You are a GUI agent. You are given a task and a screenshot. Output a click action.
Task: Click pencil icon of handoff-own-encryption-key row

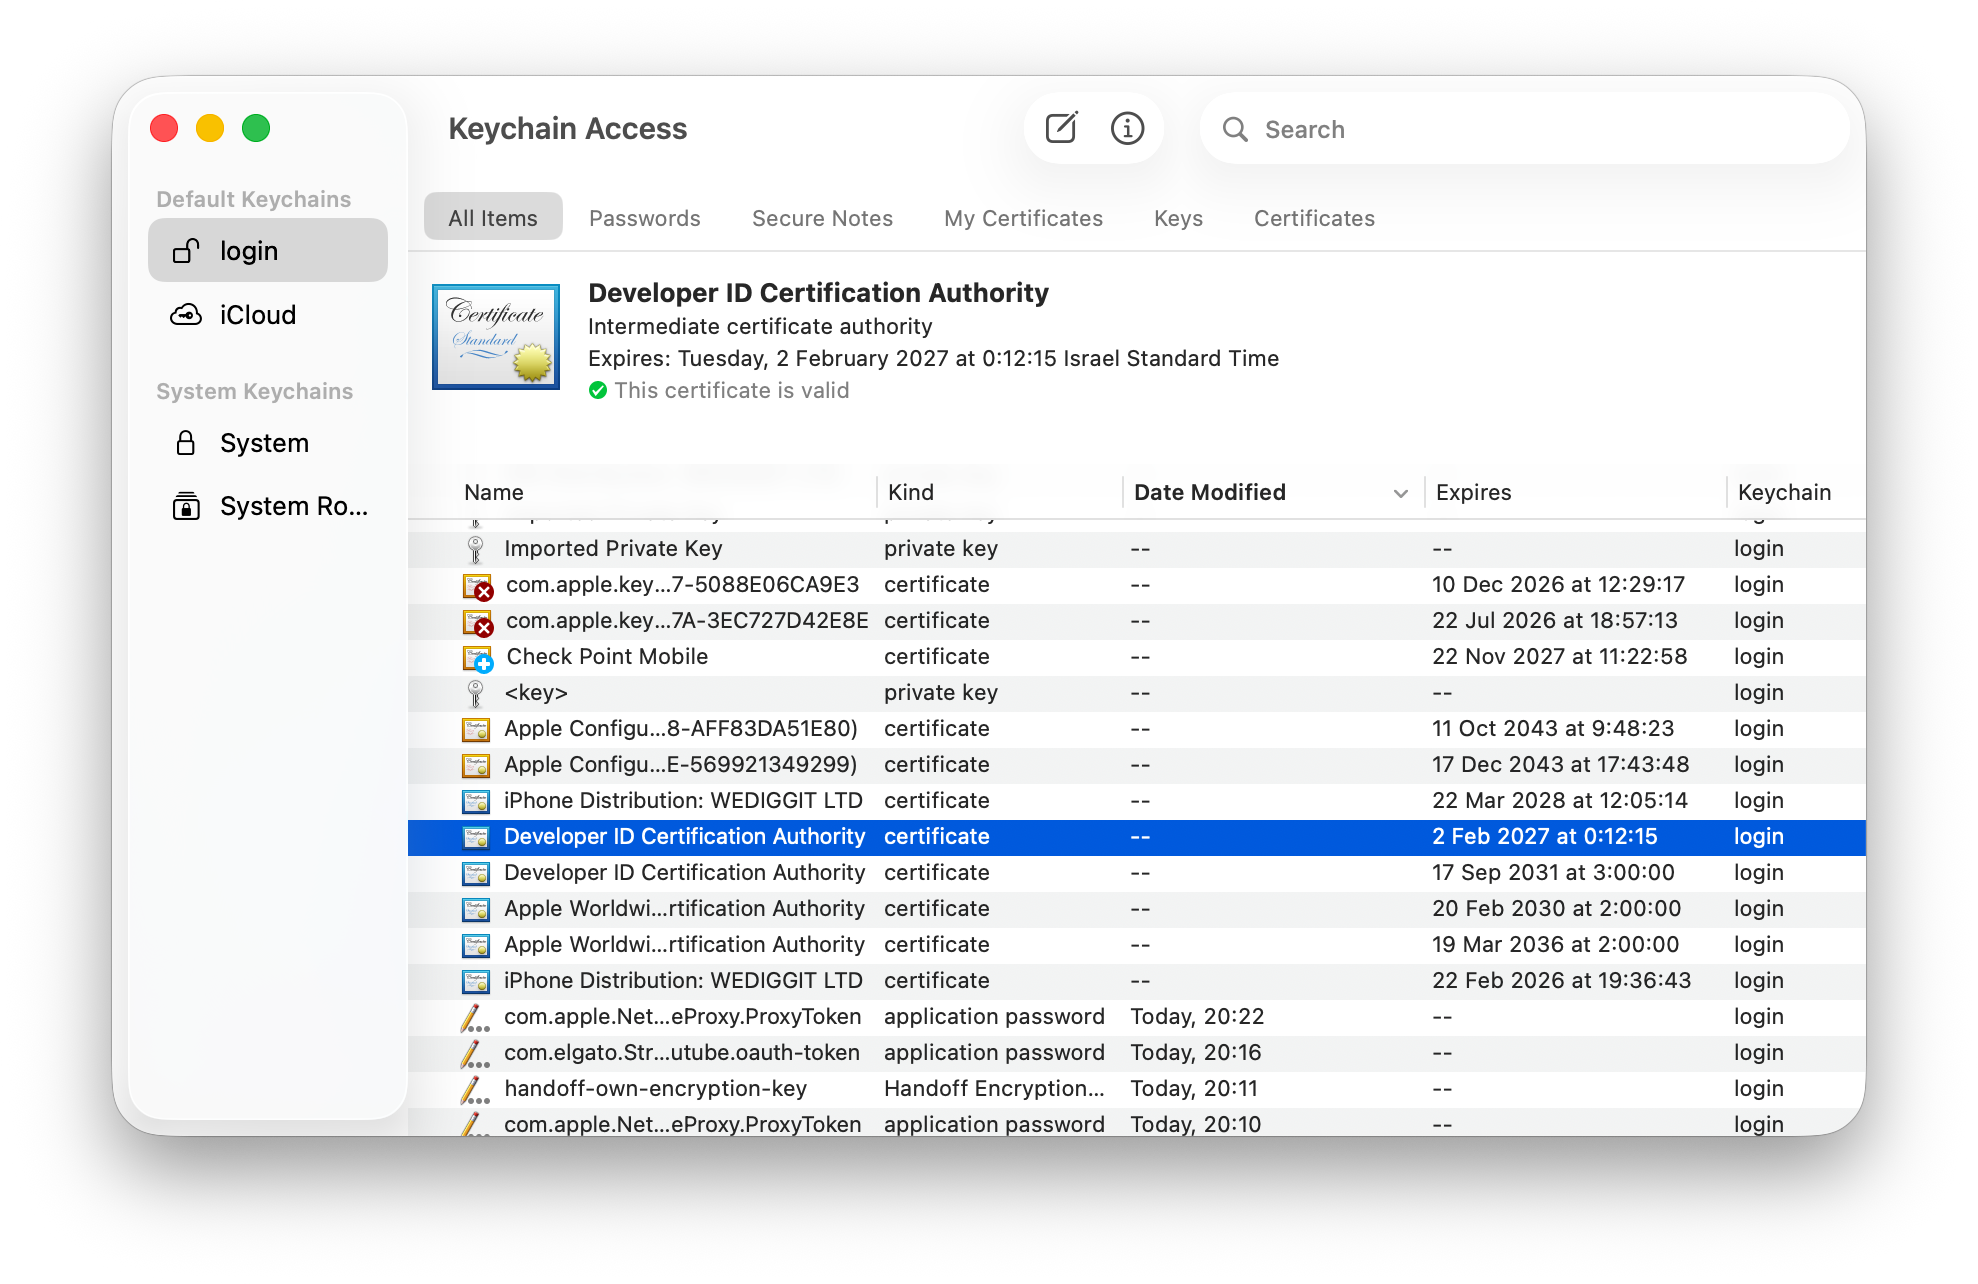pyautogui.click(x=475, y=1089)
